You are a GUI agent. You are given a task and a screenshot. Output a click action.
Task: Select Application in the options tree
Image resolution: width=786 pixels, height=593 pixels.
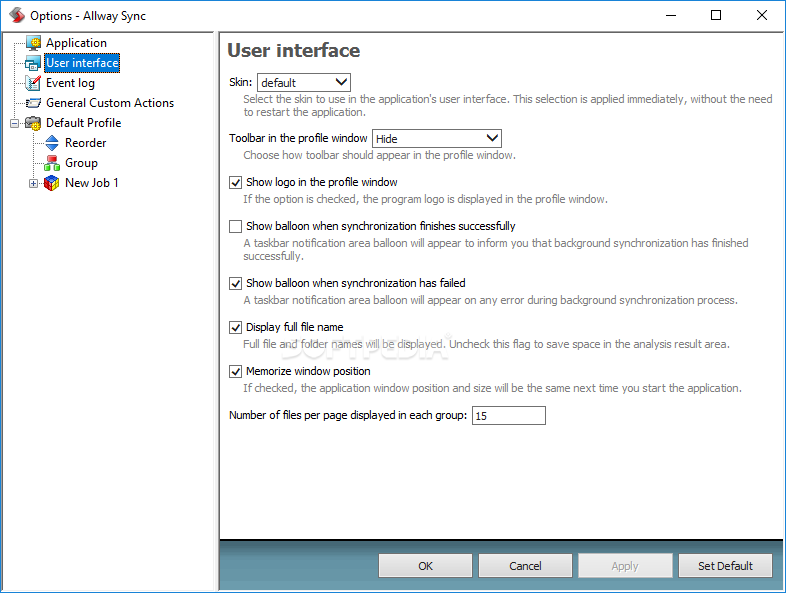tap(76, 43)
